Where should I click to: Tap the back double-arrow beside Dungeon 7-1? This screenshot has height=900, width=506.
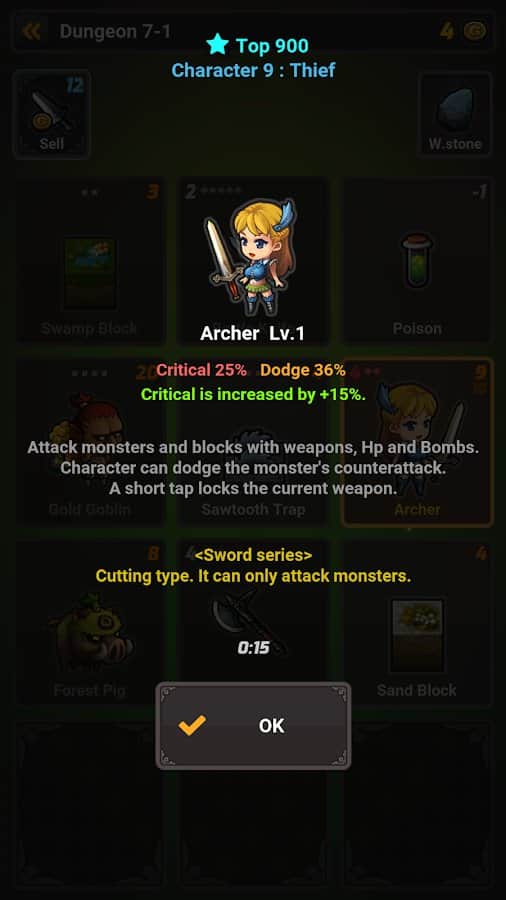click(32, 31)
